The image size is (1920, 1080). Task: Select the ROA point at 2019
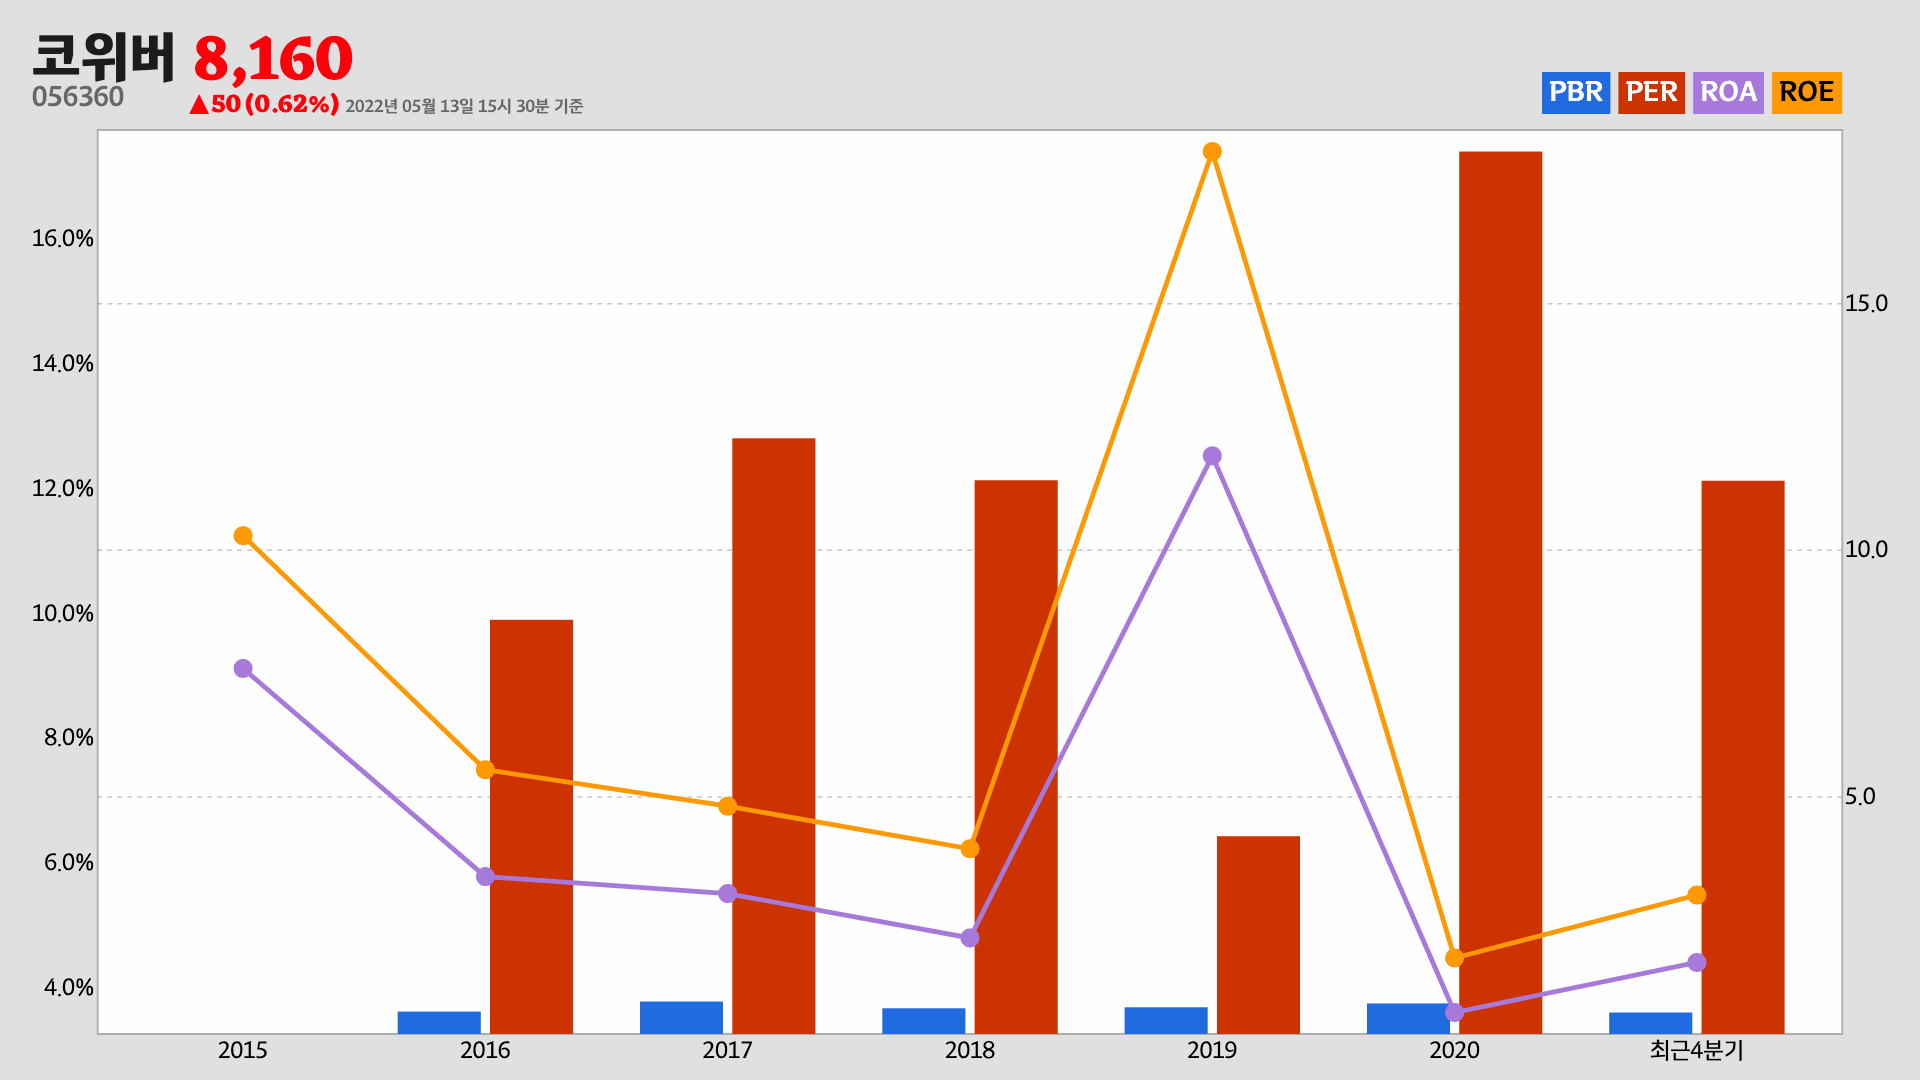(x=1212, y=456)
